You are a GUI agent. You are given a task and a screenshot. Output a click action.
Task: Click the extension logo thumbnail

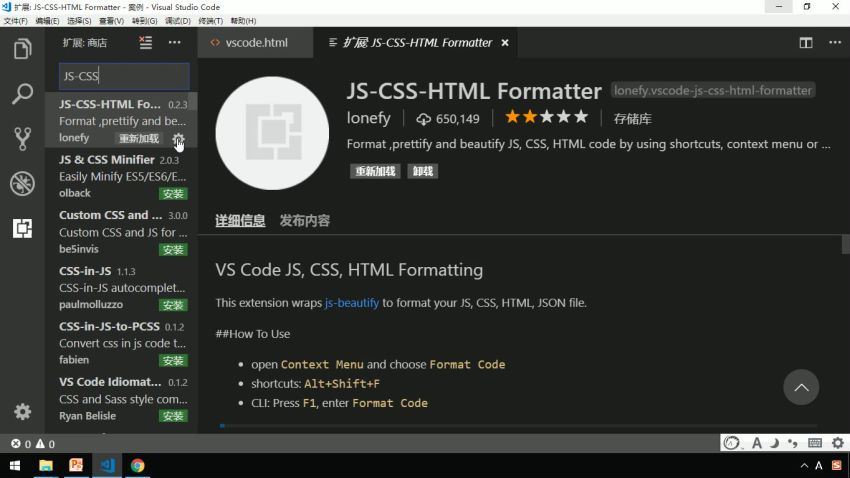pos(272,133)
